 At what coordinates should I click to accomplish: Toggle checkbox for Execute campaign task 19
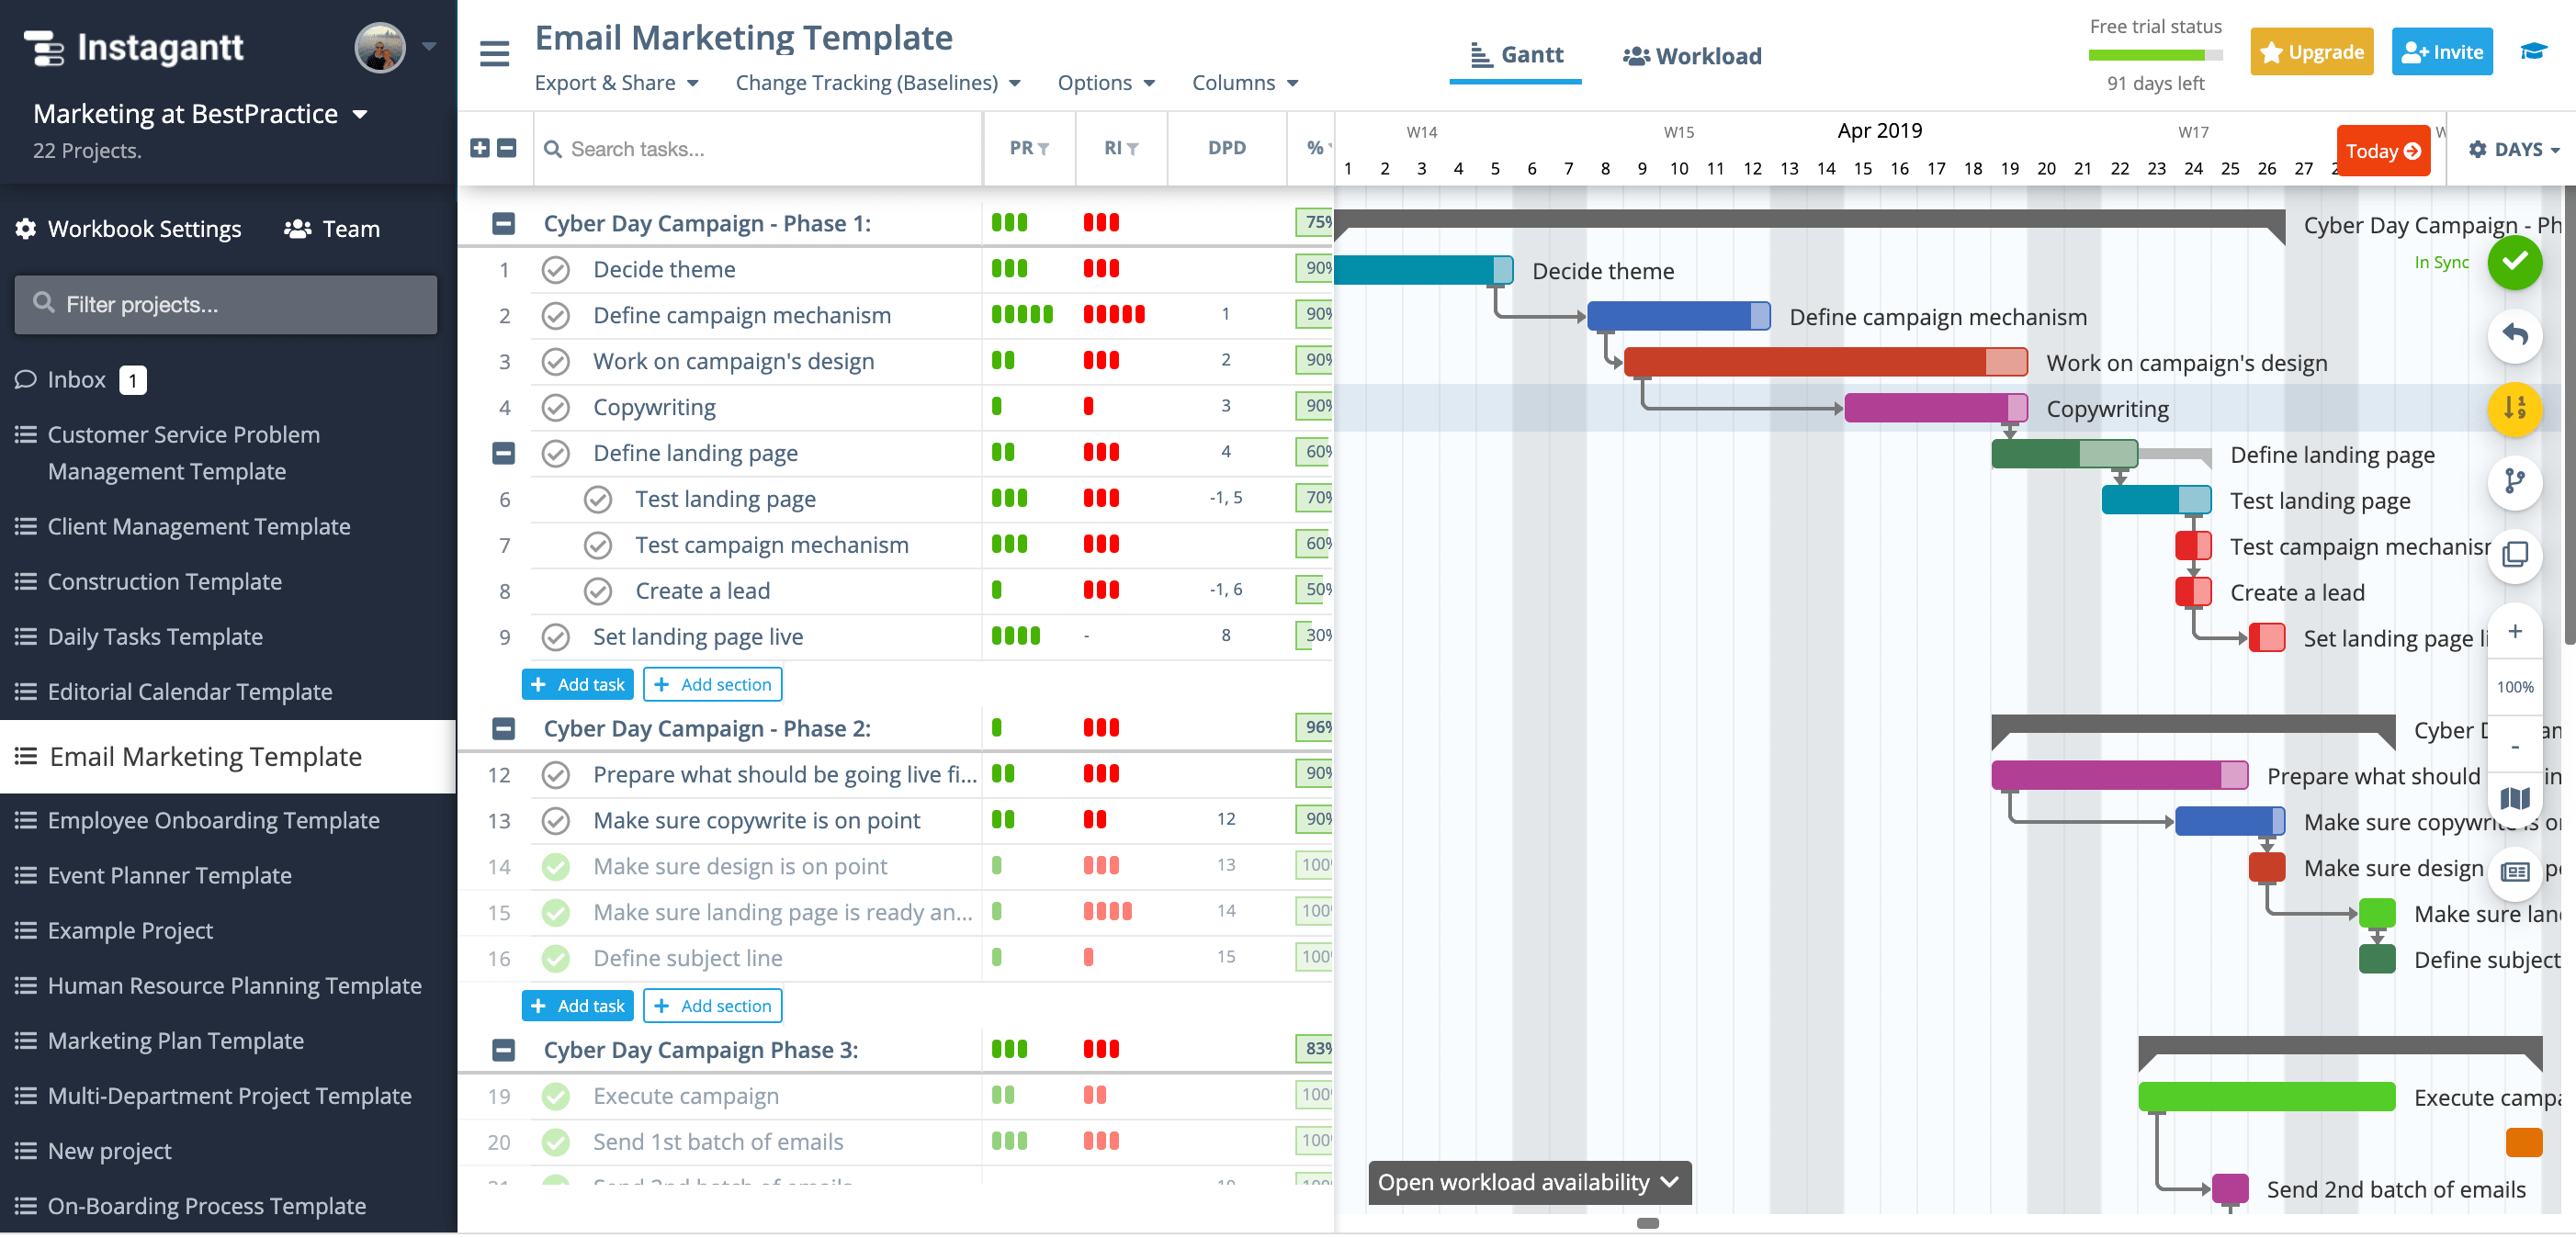click(557, 1095)
